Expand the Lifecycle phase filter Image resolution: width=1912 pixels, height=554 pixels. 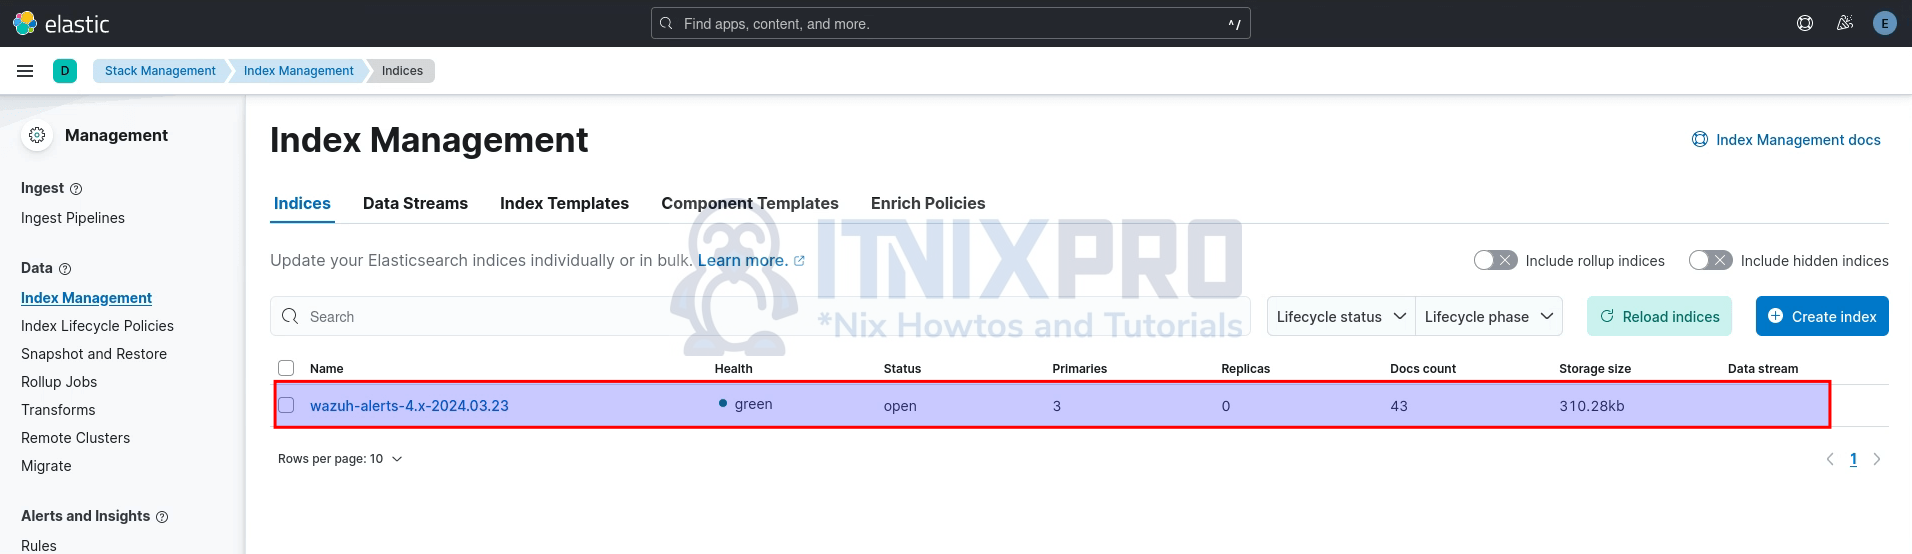coord(1488,316)
